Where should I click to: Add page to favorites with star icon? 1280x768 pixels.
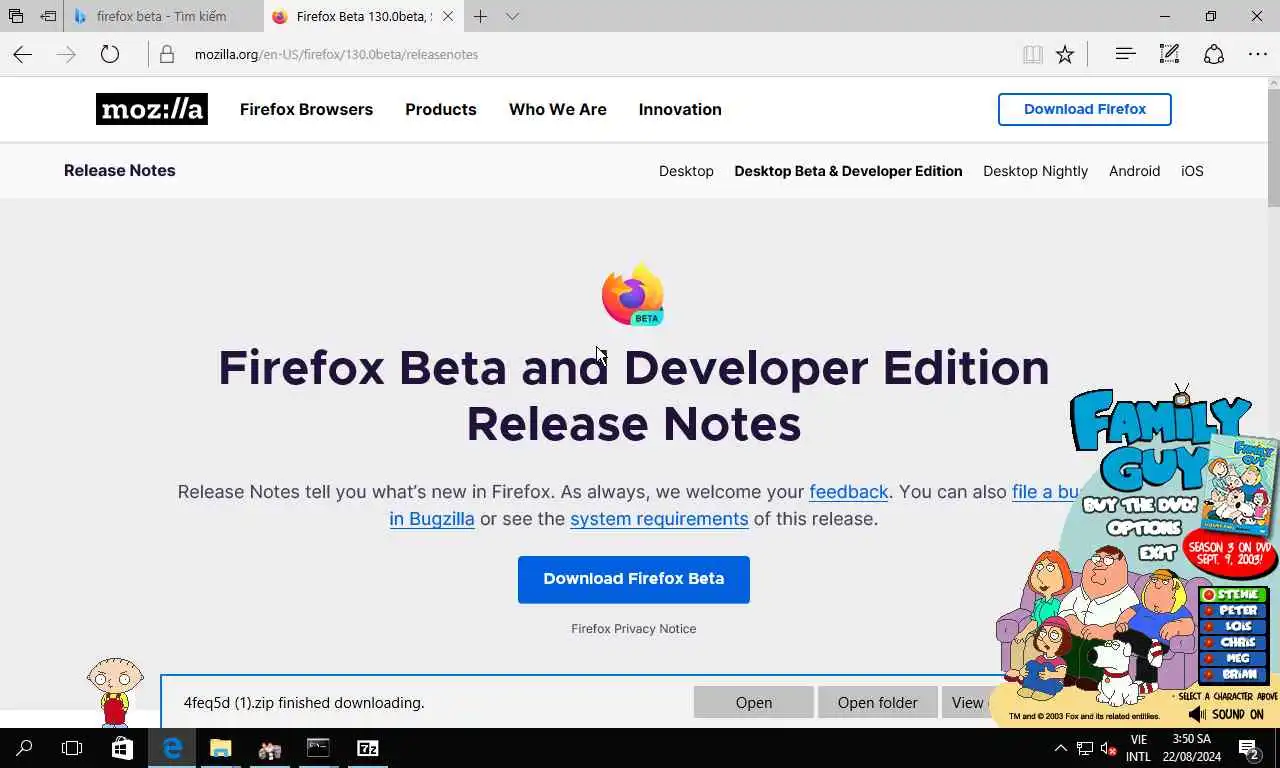pyautogui.click(x=1065, y=55)
